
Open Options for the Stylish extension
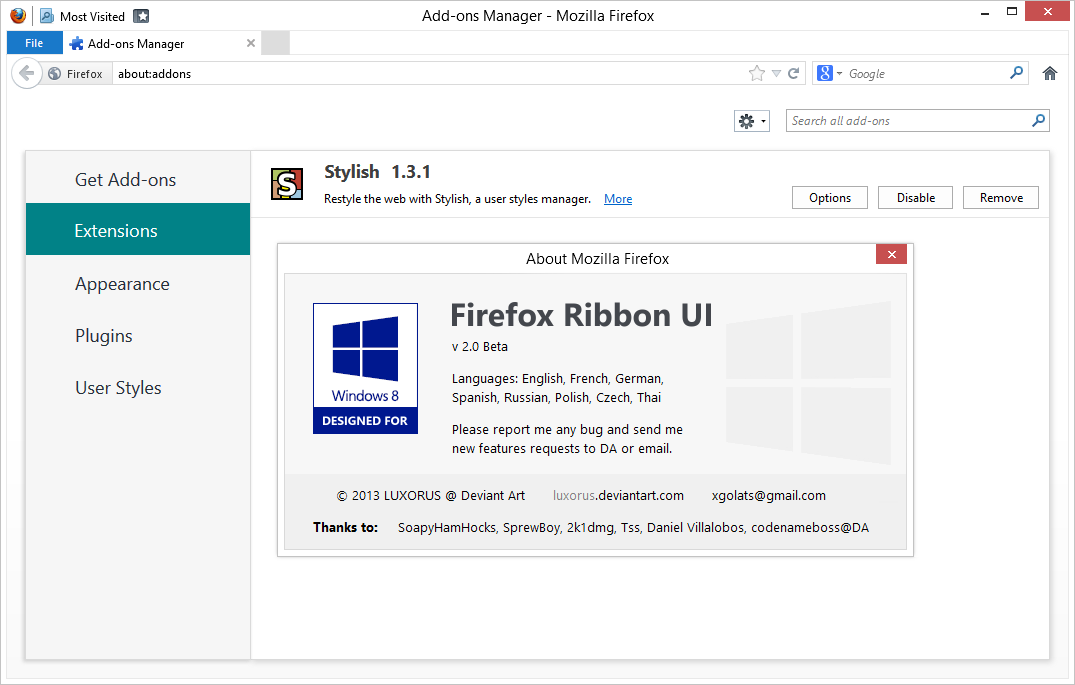[829, 197]
